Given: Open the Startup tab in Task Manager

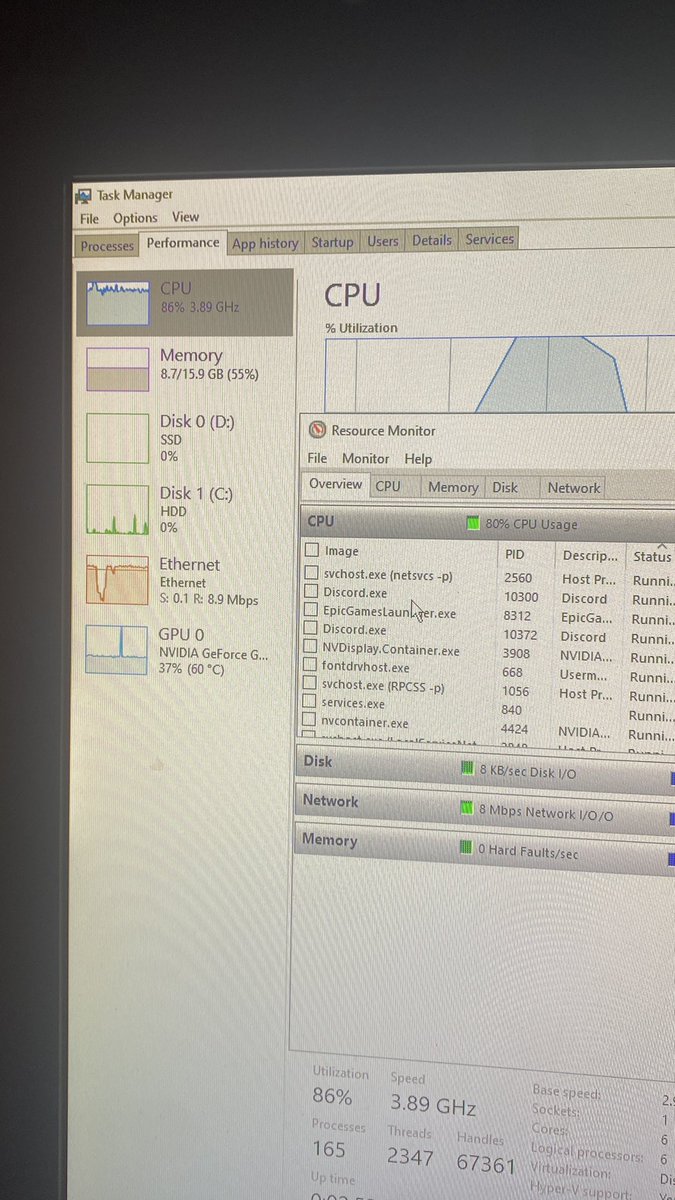Looking at the screenshot, I should point(332,242).
